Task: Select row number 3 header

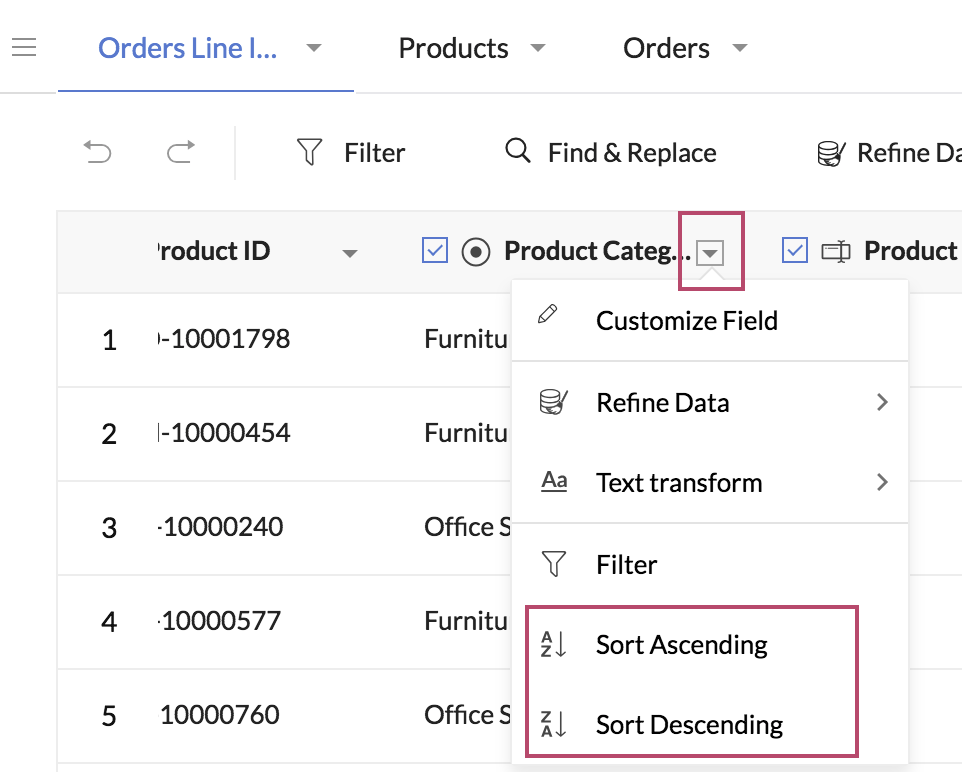Action: pos(109,528)
